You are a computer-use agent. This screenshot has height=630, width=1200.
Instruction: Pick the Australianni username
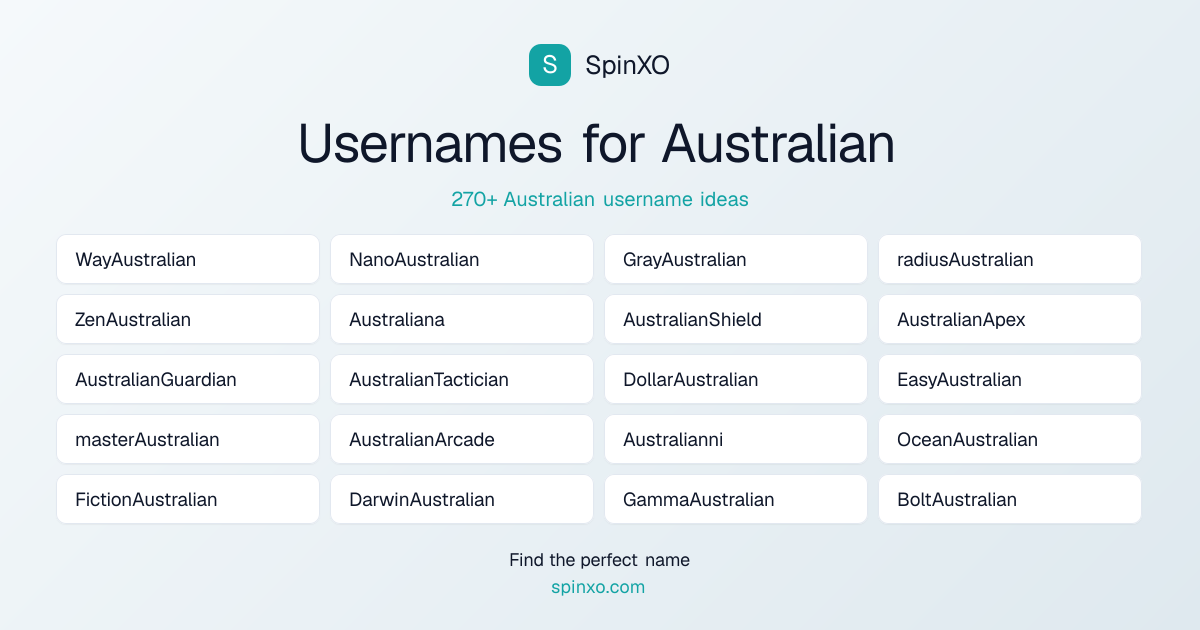pos(736,439)
